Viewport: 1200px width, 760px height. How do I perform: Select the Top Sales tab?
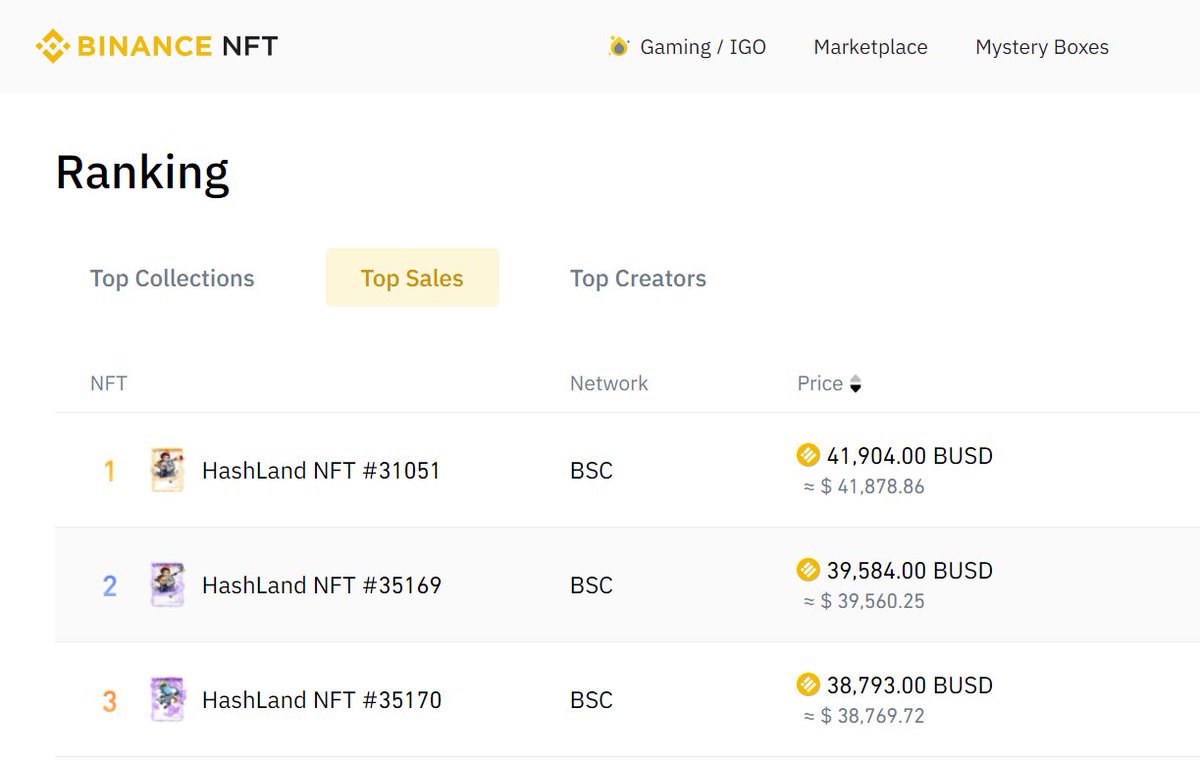pos(412,278)
